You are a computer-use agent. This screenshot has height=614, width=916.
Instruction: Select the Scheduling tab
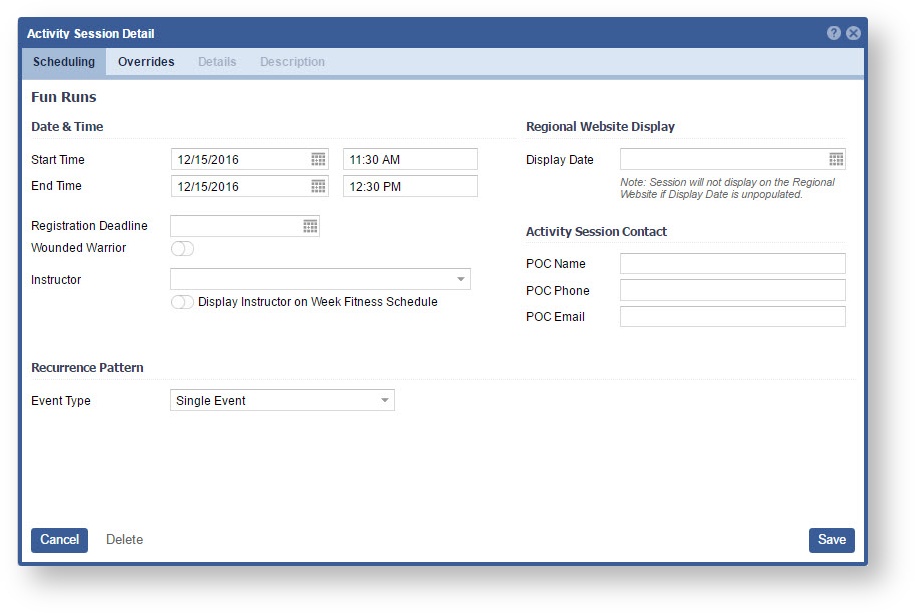click(x=64, y=62)
